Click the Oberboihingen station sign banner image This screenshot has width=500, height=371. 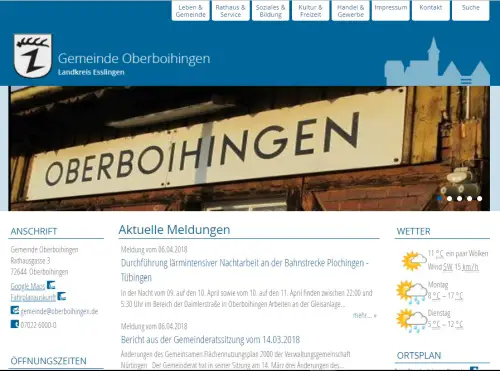tap(250, 148)
